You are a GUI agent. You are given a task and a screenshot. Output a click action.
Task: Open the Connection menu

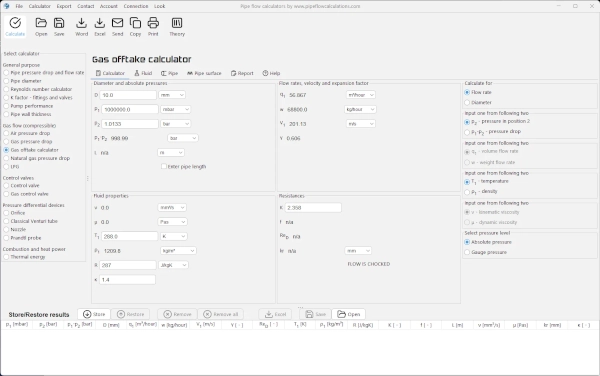(x=136, y=6)
